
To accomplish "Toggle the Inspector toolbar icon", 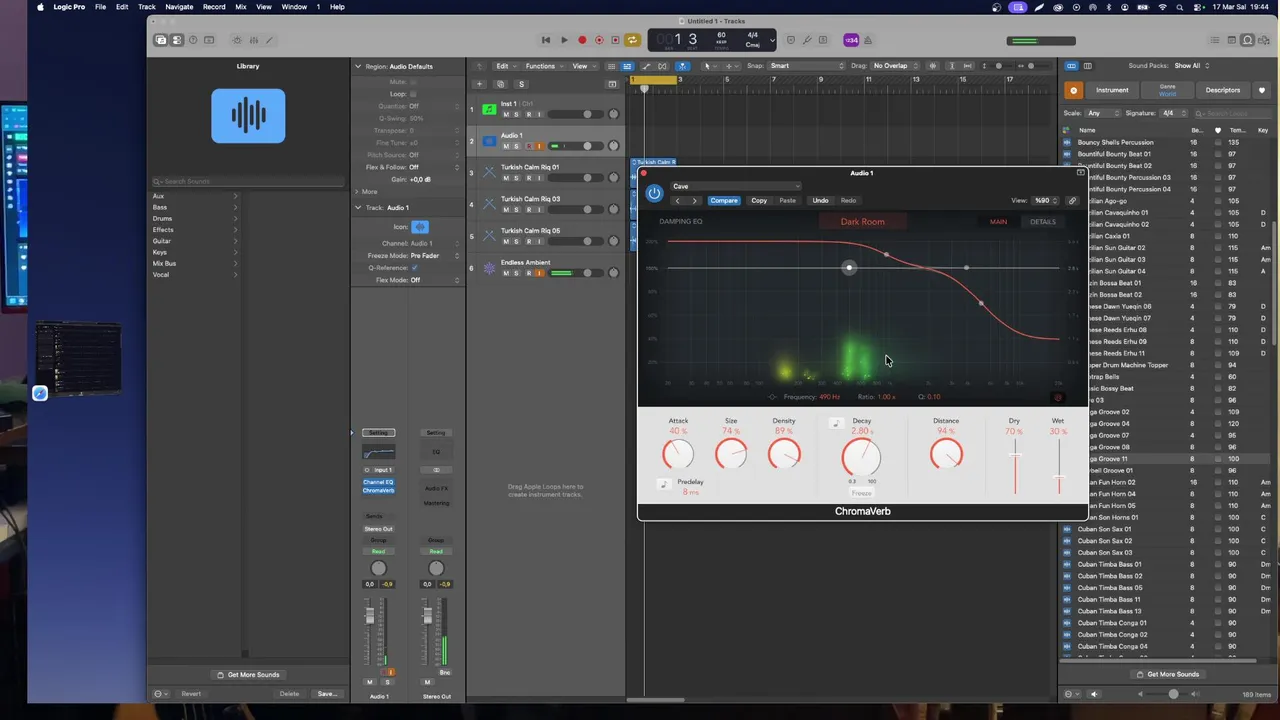I will [x=177, y=40].
